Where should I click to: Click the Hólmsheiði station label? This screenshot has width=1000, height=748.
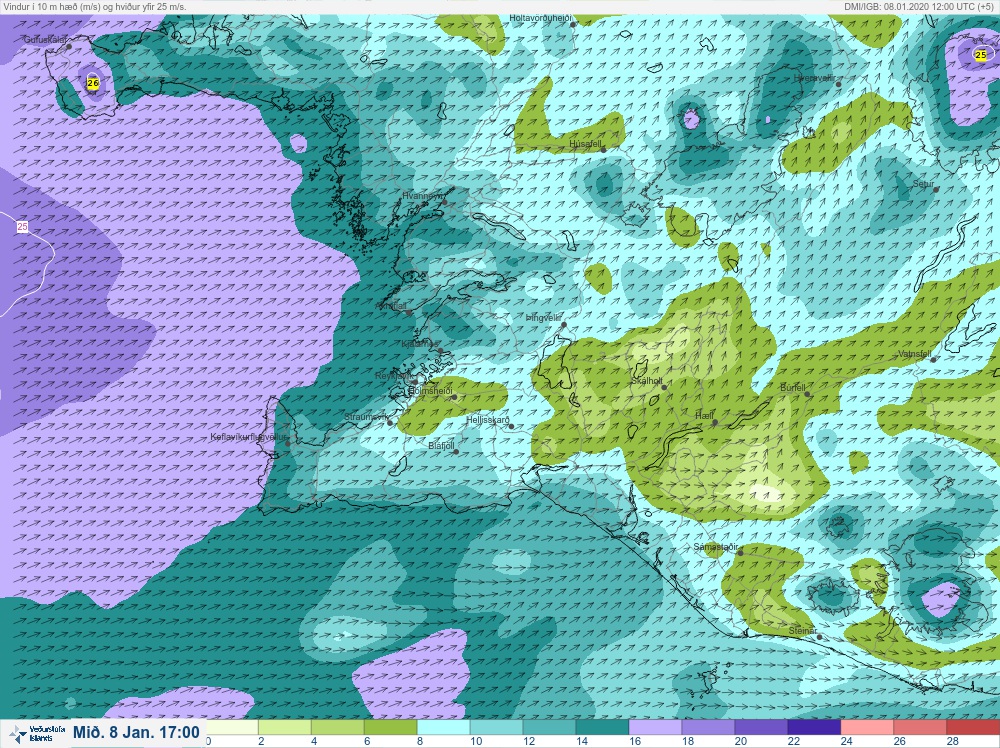(x=430, y=390)
